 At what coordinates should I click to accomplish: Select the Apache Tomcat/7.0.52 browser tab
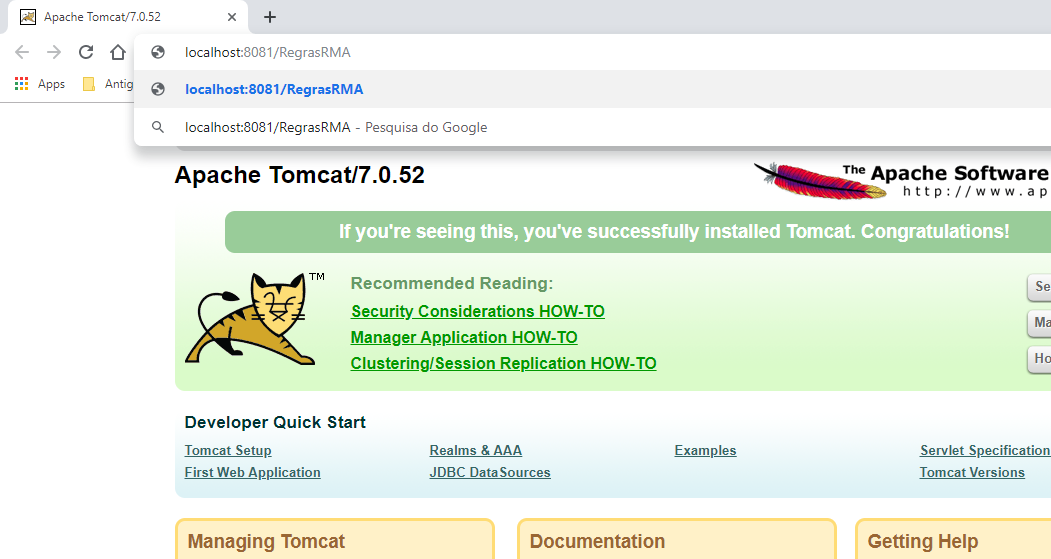tap(127, 17)
